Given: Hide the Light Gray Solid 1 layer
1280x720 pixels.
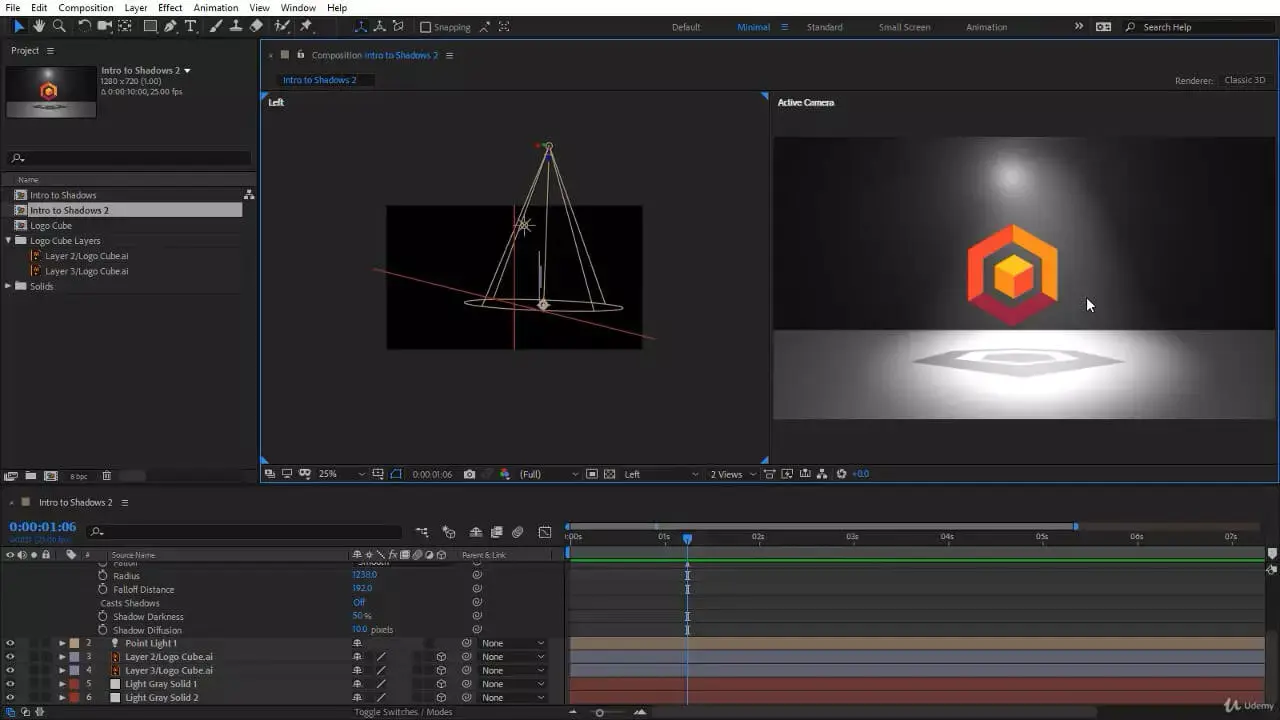Looking at the screenshot, I should point(10,684).
